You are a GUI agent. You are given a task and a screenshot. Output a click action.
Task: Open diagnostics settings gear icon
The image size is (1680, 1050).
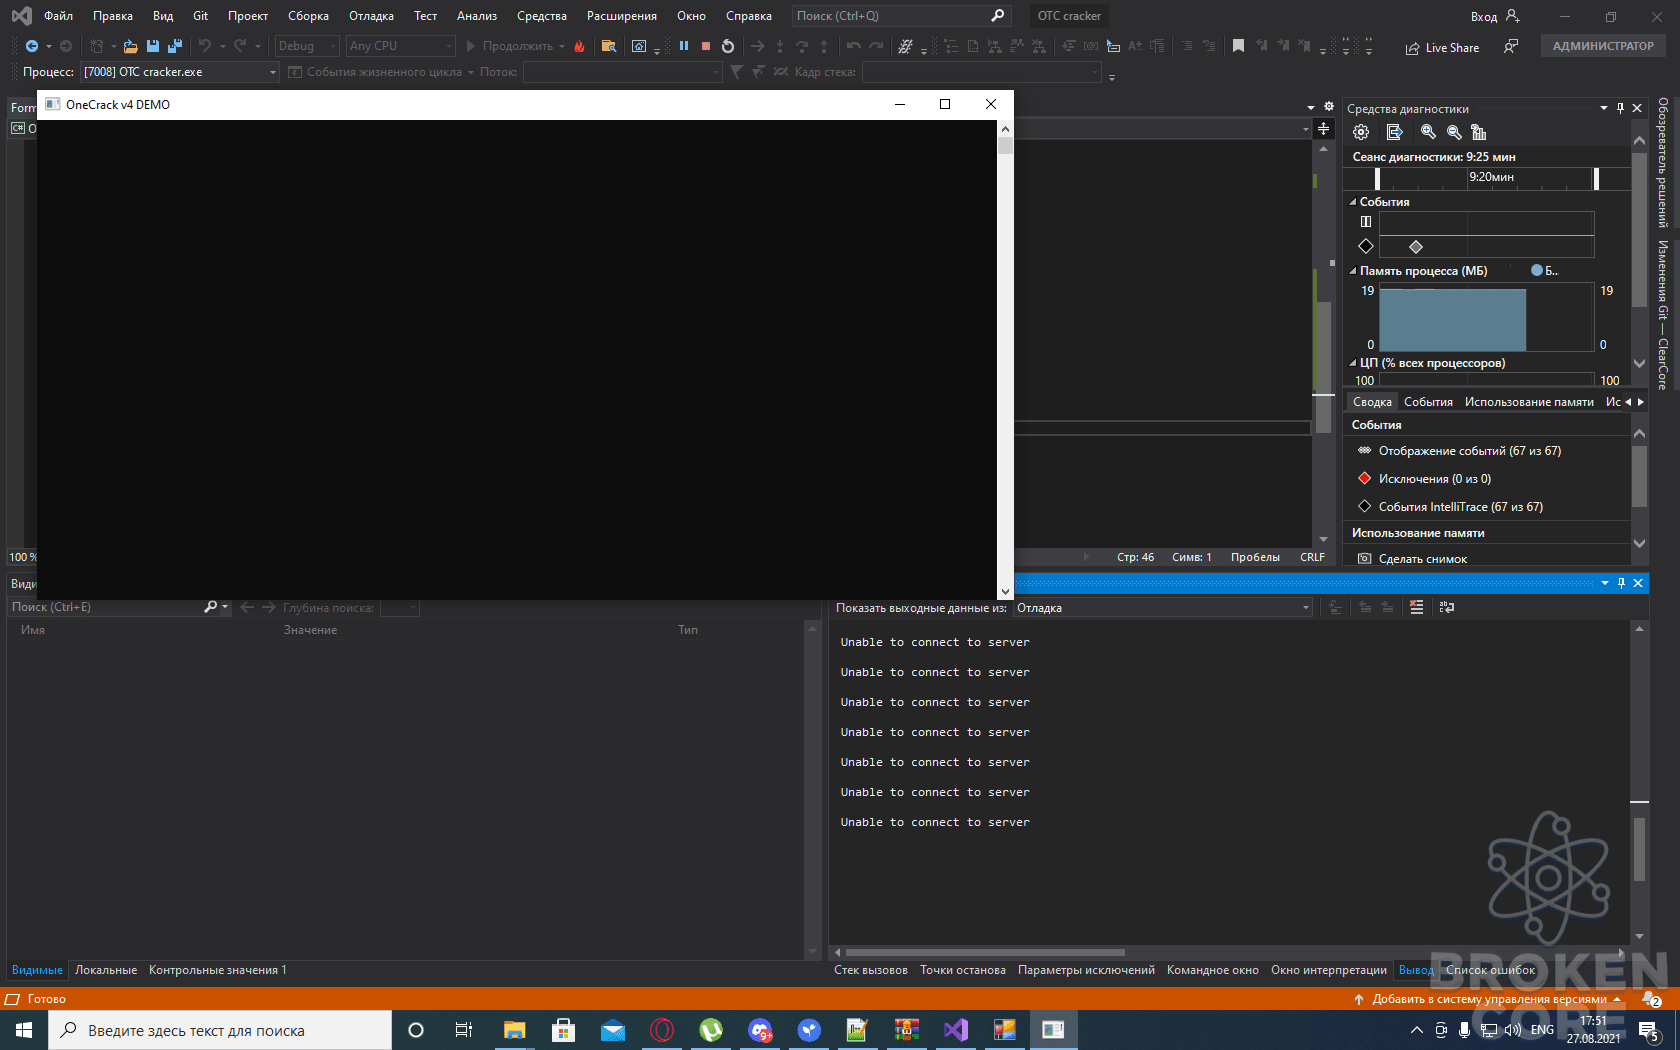[x=1361, y=132]
